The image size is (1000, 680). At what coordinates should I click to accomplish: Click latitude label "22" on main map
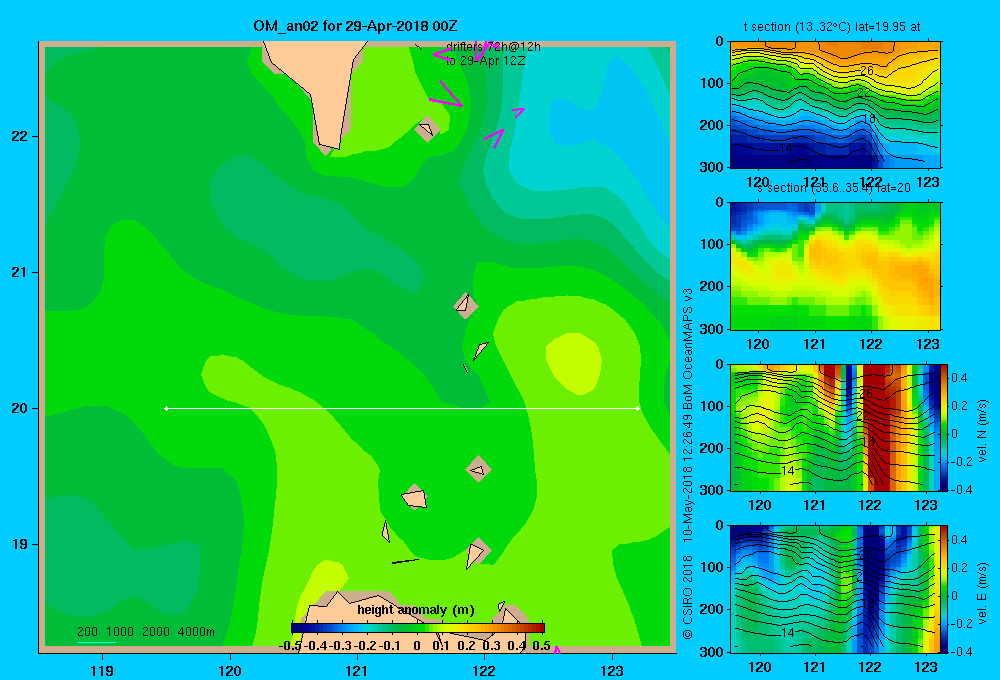point(20,137)
